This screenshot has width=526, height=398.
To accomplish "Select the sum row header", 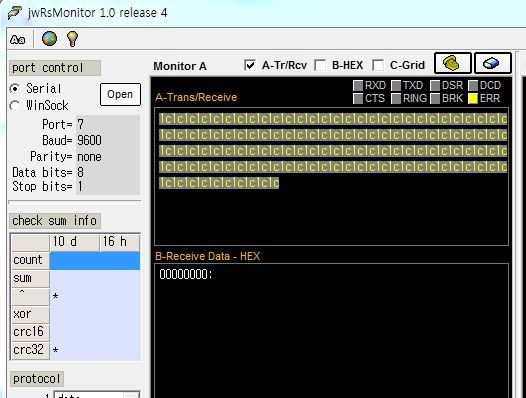I will pyautogui.click(x=30, y=278).
